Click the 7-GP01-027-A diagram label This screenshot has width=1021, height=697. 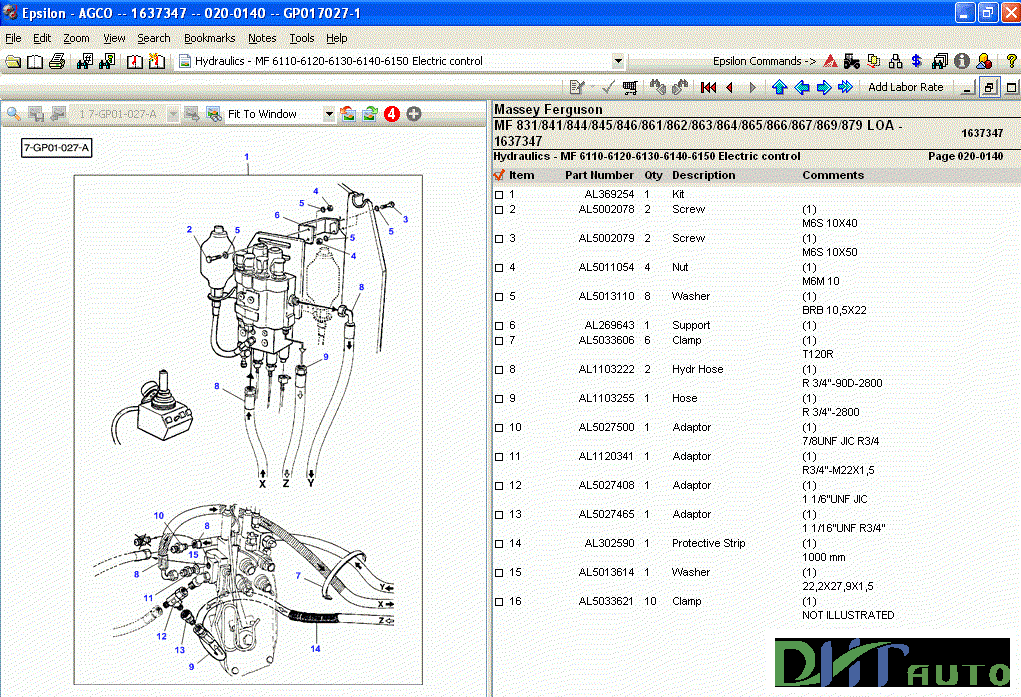tap(55, 147)
